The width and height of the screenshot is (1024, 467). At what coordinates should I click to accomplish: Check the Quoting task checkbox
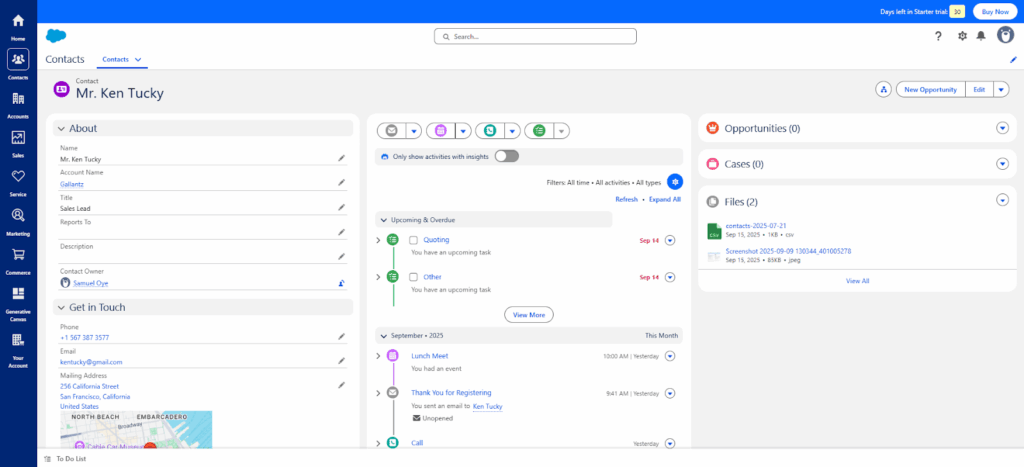(x=414, y=240)
